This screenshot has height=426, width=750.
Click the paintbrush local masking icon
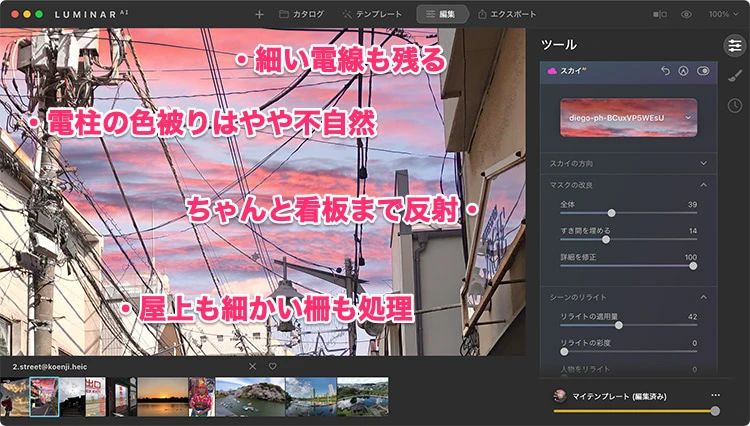[734, 75]
